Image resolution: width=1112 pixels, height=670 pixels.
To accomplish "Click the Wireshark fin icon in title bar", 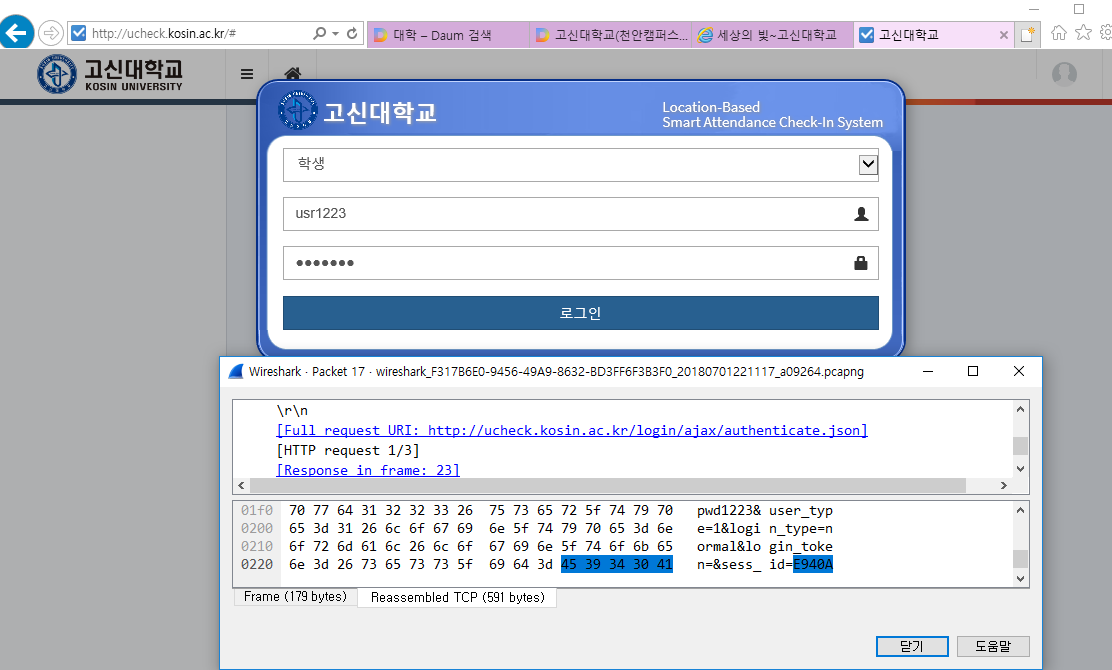I will pos(236,372).
